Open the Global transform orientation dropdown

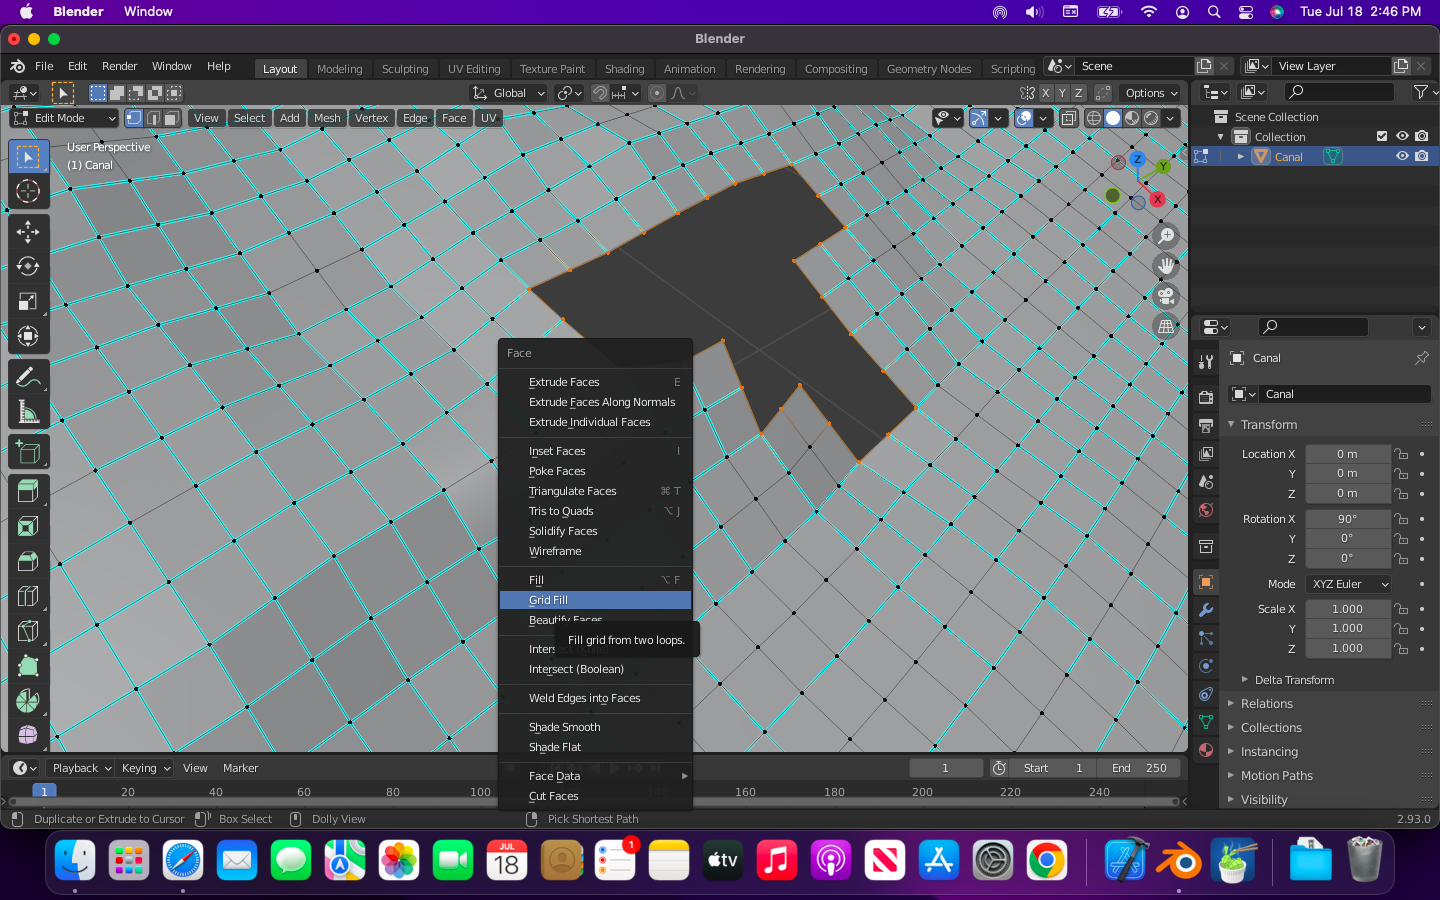click(x=510, y=93)
